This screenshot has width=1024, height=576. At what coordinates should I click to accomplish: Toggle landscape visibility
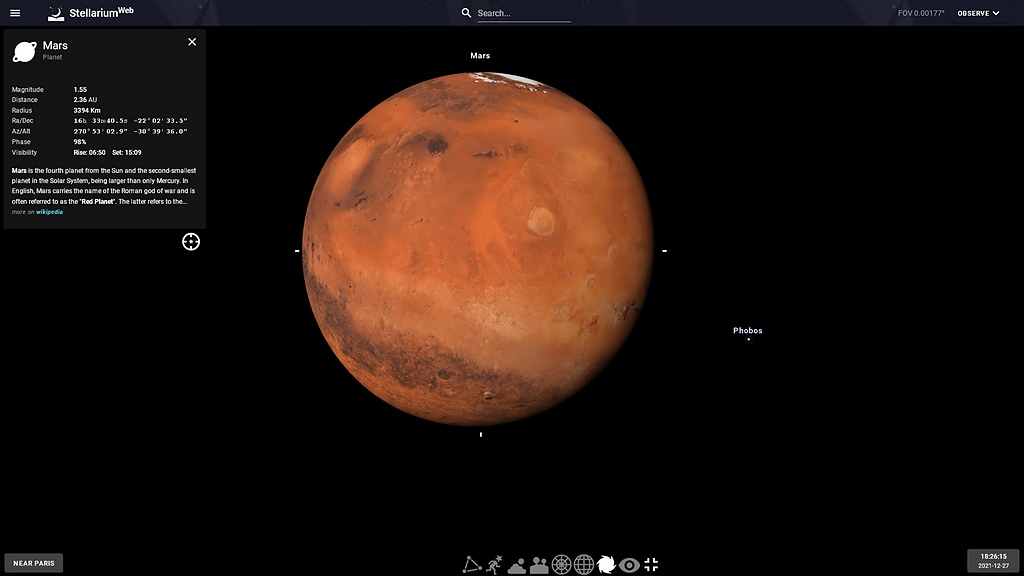[539, 565]
